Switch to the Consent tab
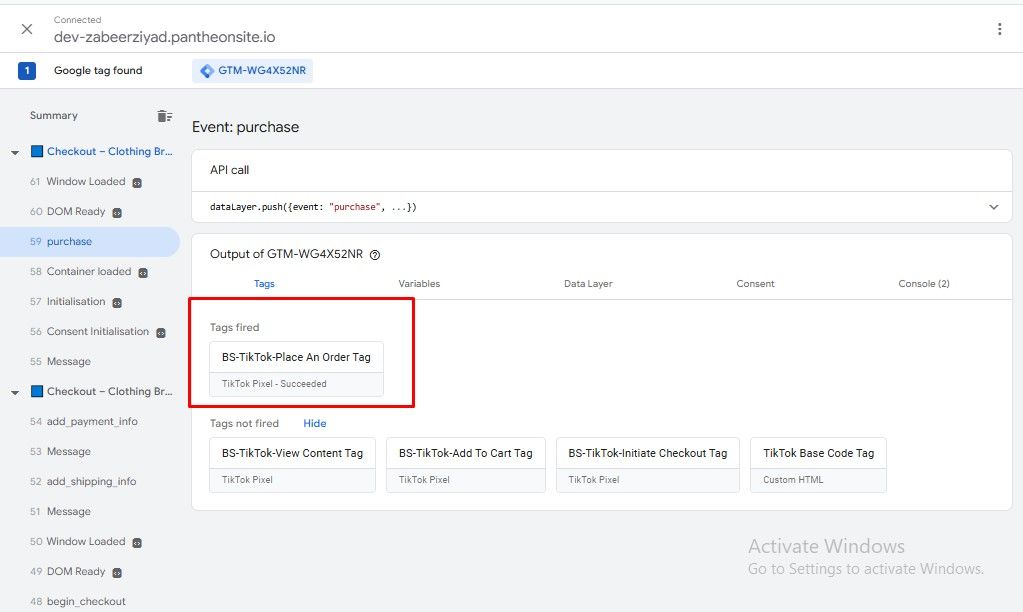Image resolution: width=1023 pixels, height=612 pixels. (755, 284)
